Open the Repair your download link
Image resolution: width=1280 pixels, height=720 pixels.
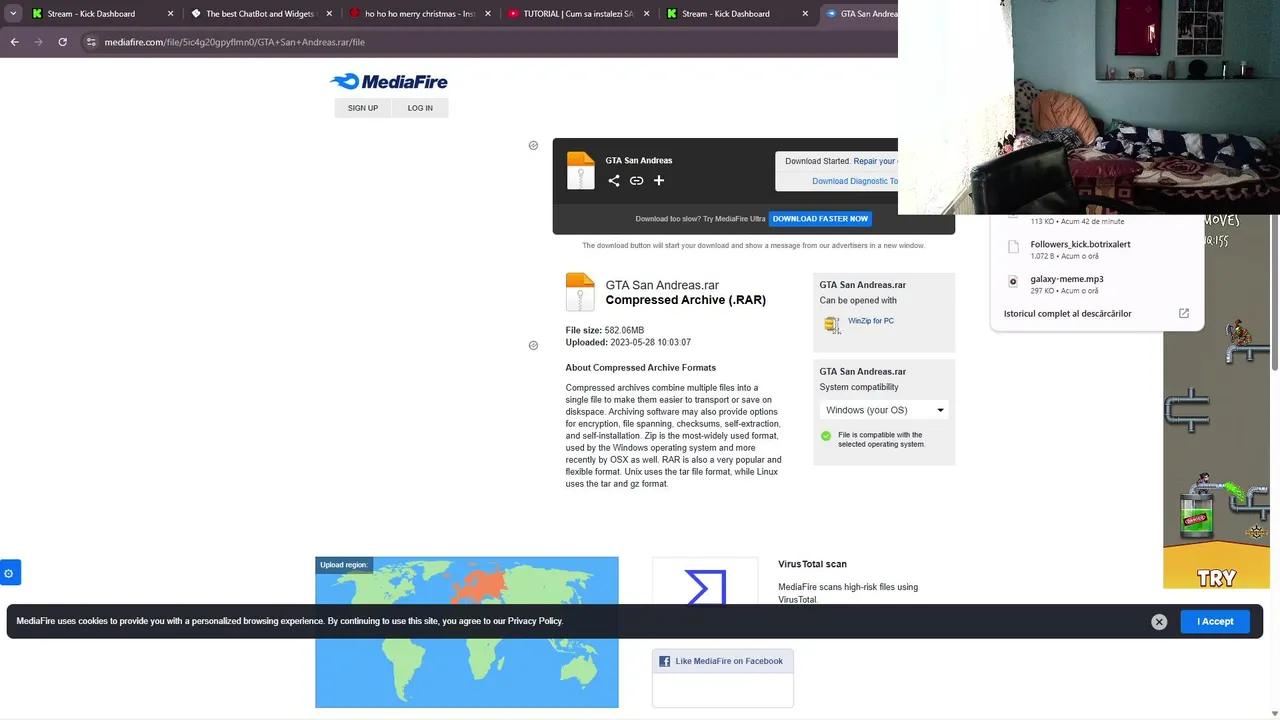coord(875,161)
